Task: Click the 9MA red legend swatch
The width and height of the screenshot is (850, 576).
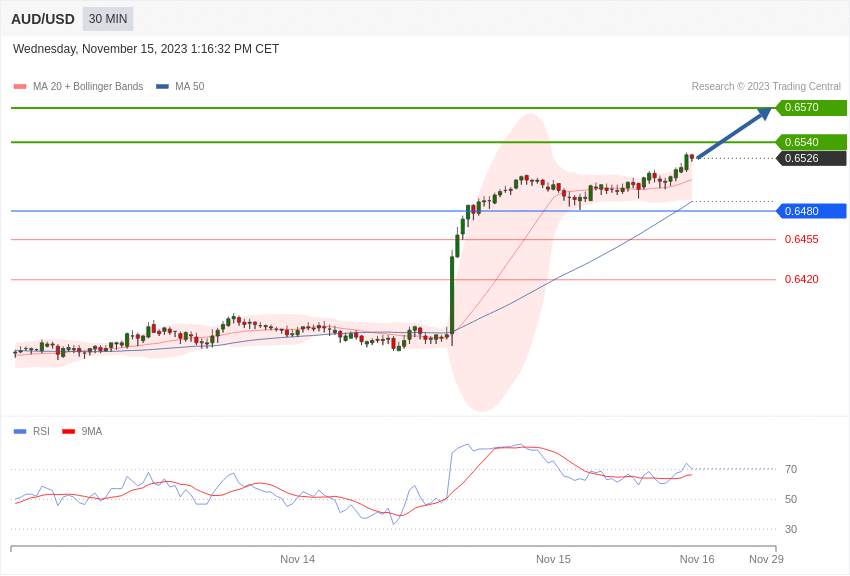Action: coord(69,431)
